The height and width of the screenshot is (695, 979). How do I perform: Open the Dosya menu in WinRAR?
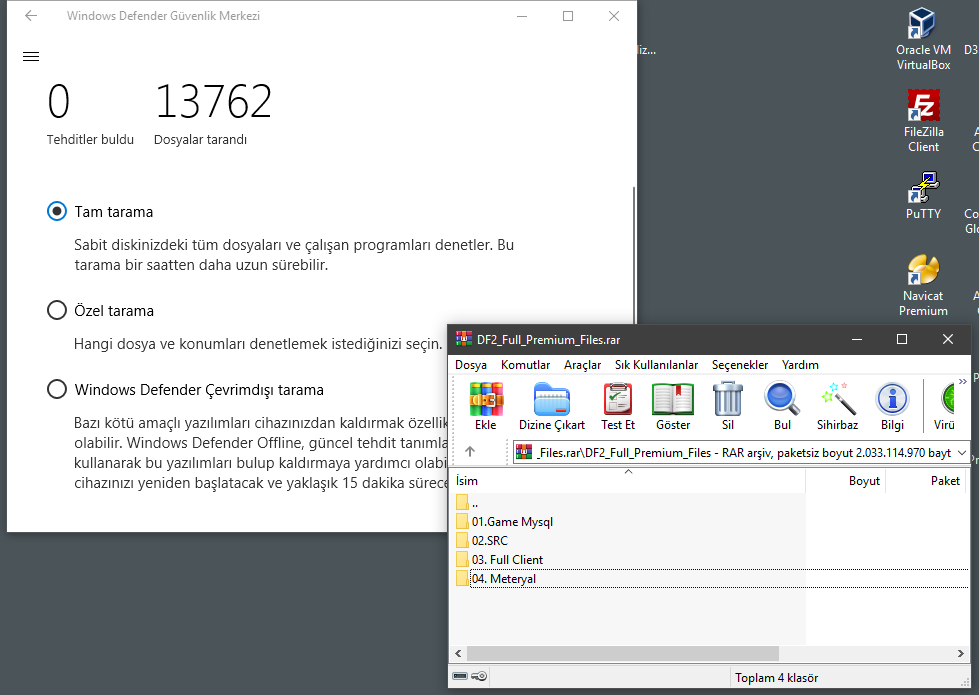click(471, 365)
